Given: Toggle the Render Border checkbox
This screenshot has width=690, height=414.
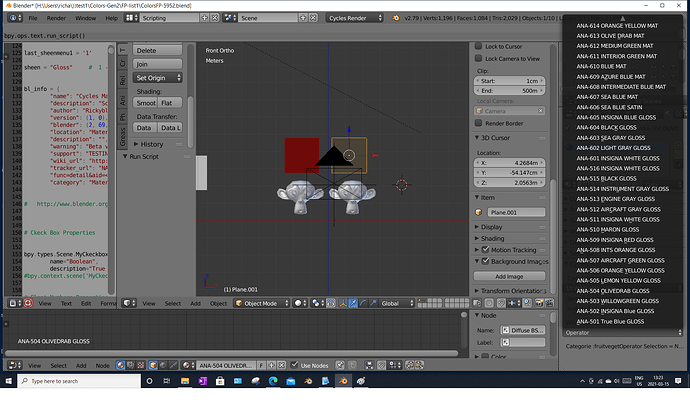Looking at the screenshot, I should (478, 123).
